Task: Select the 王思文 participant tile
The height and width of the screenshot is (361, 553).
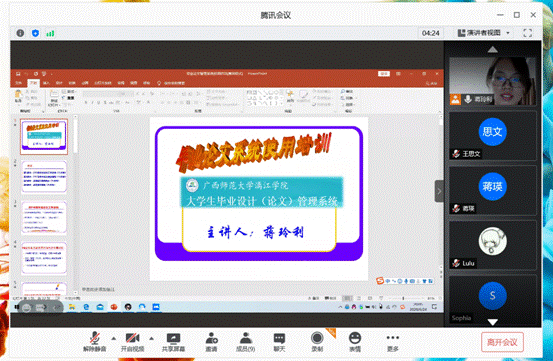Action: (493, 136)
